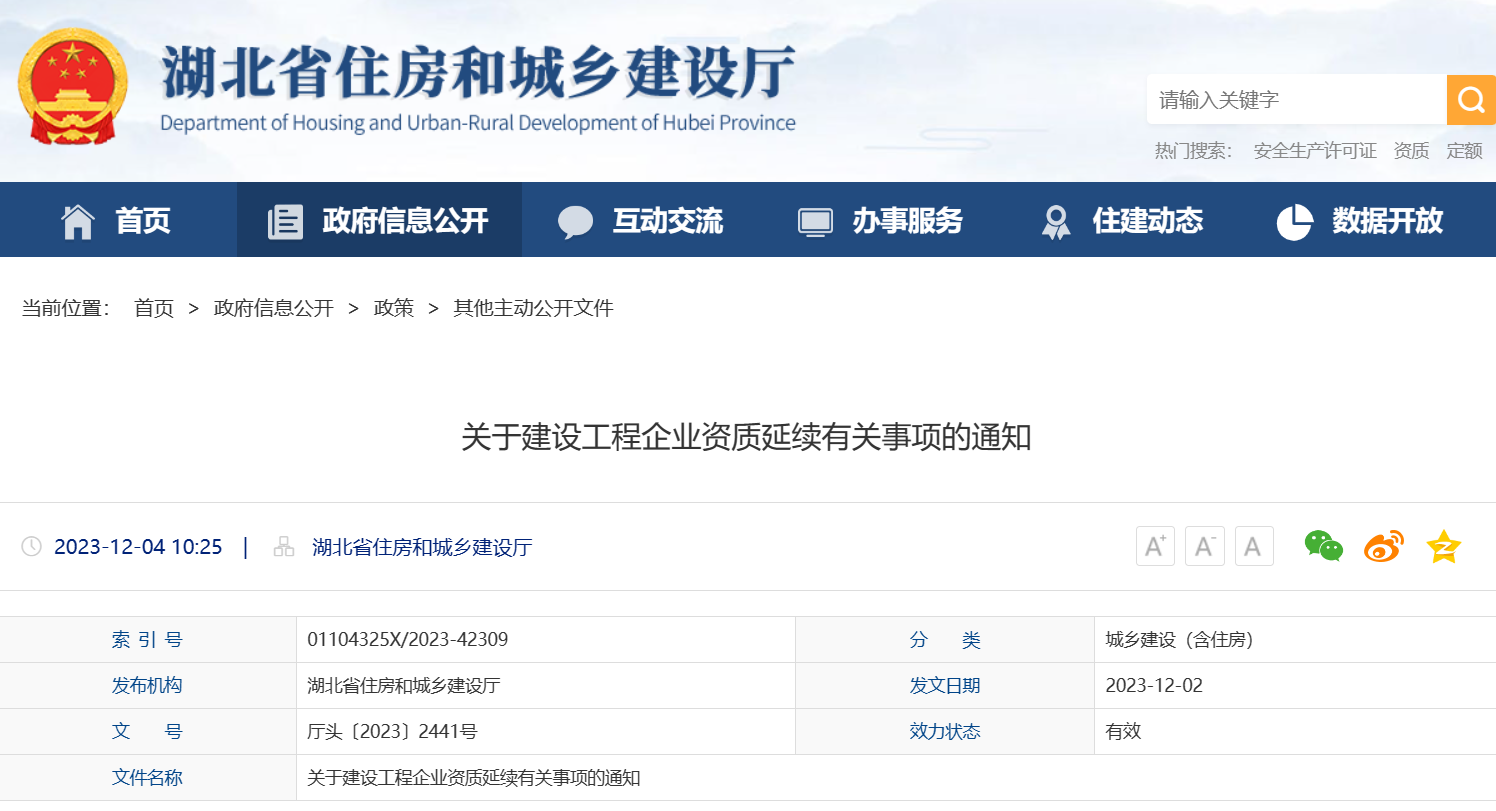Share article via WeChat icon

pos(1323,546)
